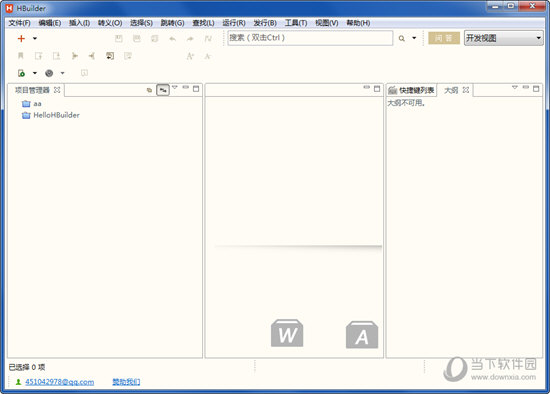Click the increase font size A+ icon
Screen dimensions: 550x394
pyautogui.click(x=190, y=56)
